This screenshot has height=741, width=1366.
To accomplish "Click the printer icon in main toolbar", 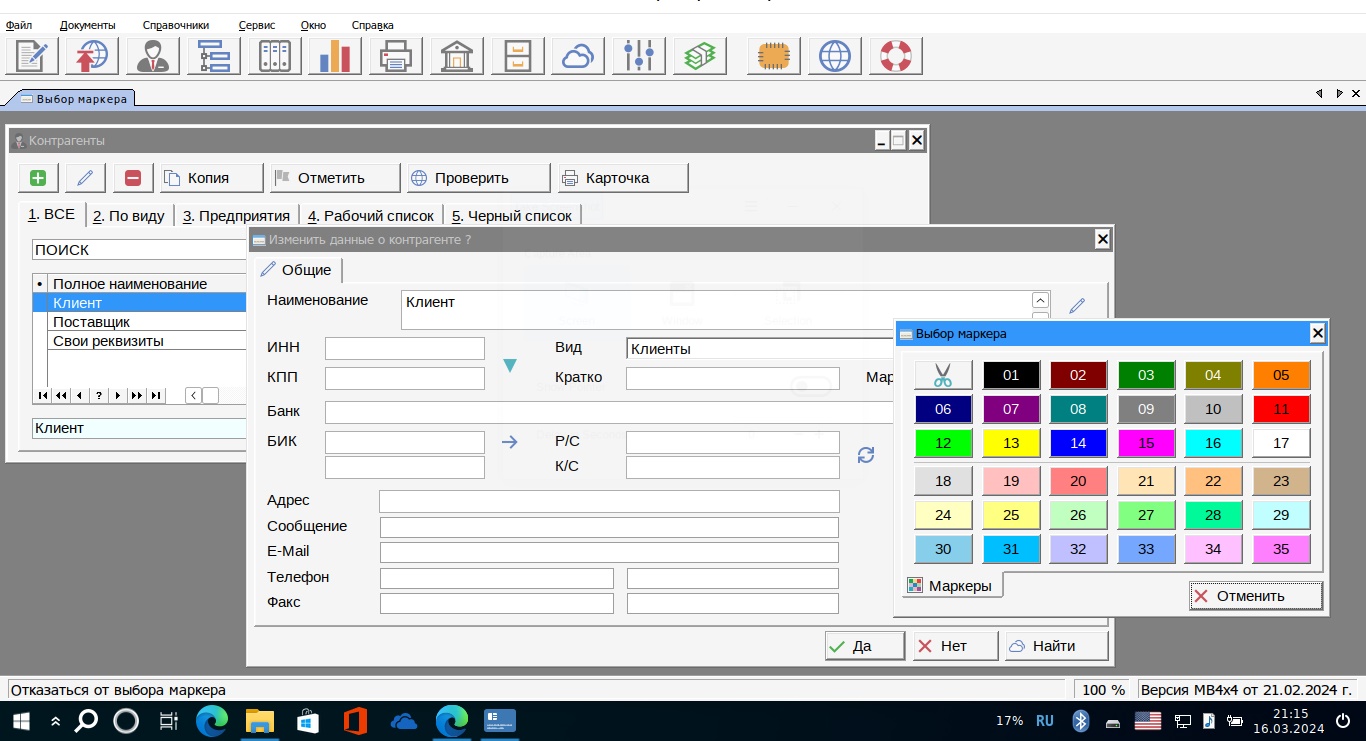I will 396,56.
